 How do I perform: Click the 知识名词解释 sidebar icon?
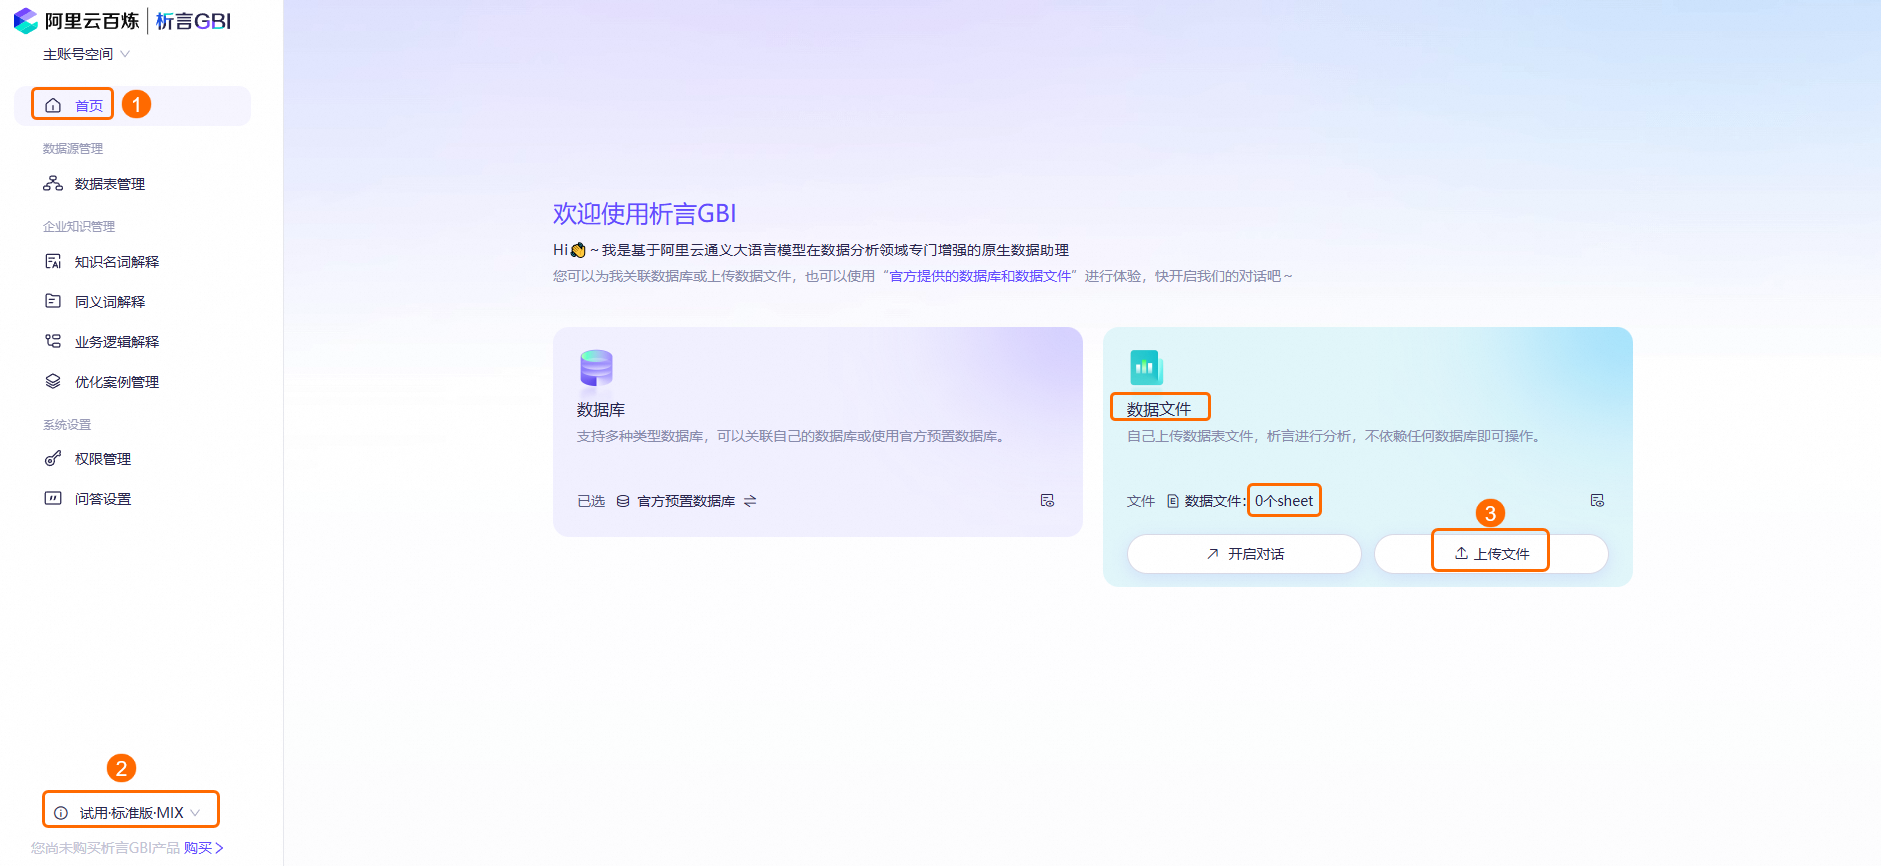[53, 261]
